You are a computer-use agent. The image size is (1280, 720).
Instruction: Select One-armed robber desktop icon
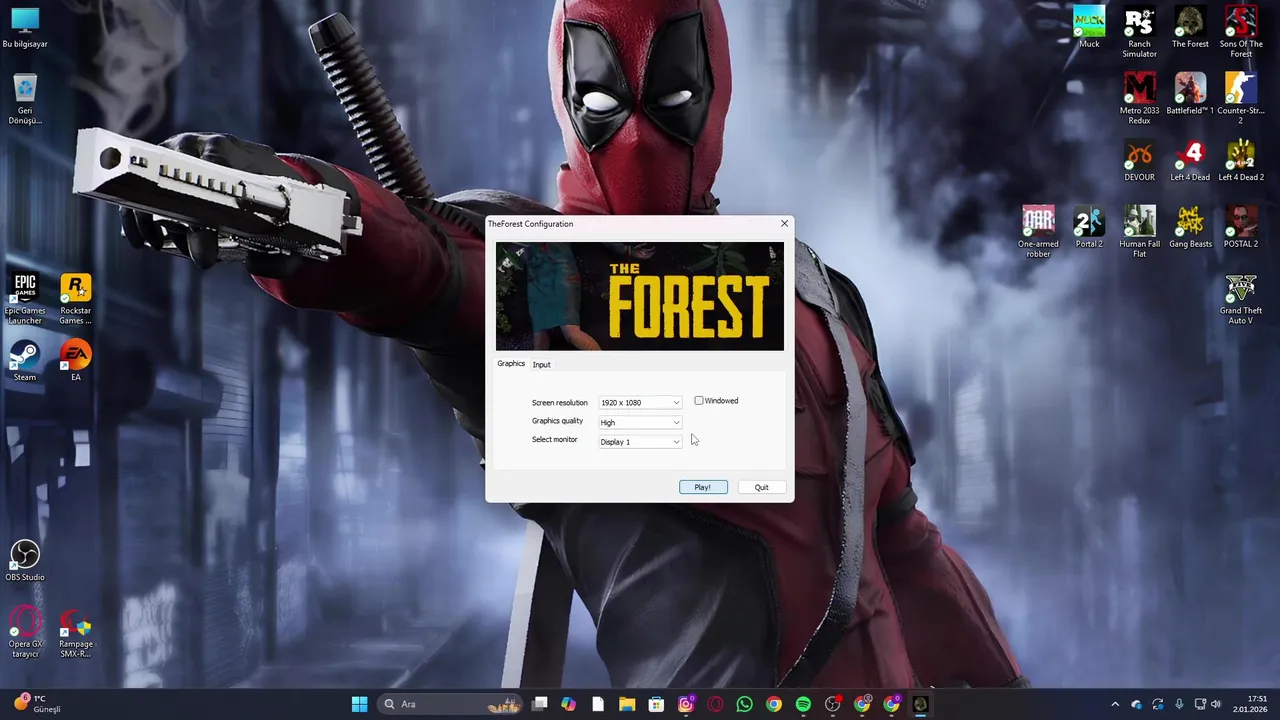click(1038, 232)
